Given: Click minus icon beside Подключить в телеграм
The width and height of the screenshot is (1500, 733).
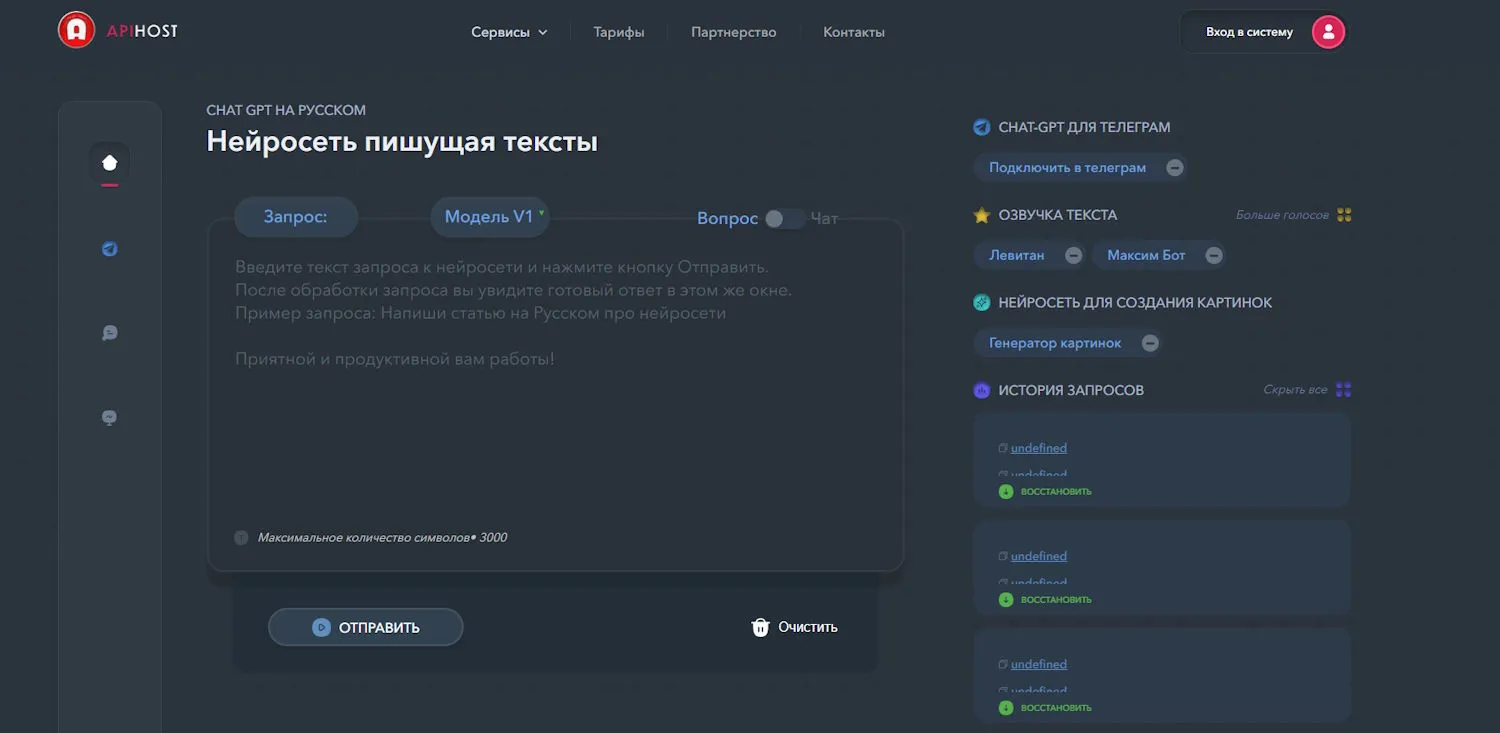Looking at the screenshot, I should pyautogui.click(x=1175, y=168).
